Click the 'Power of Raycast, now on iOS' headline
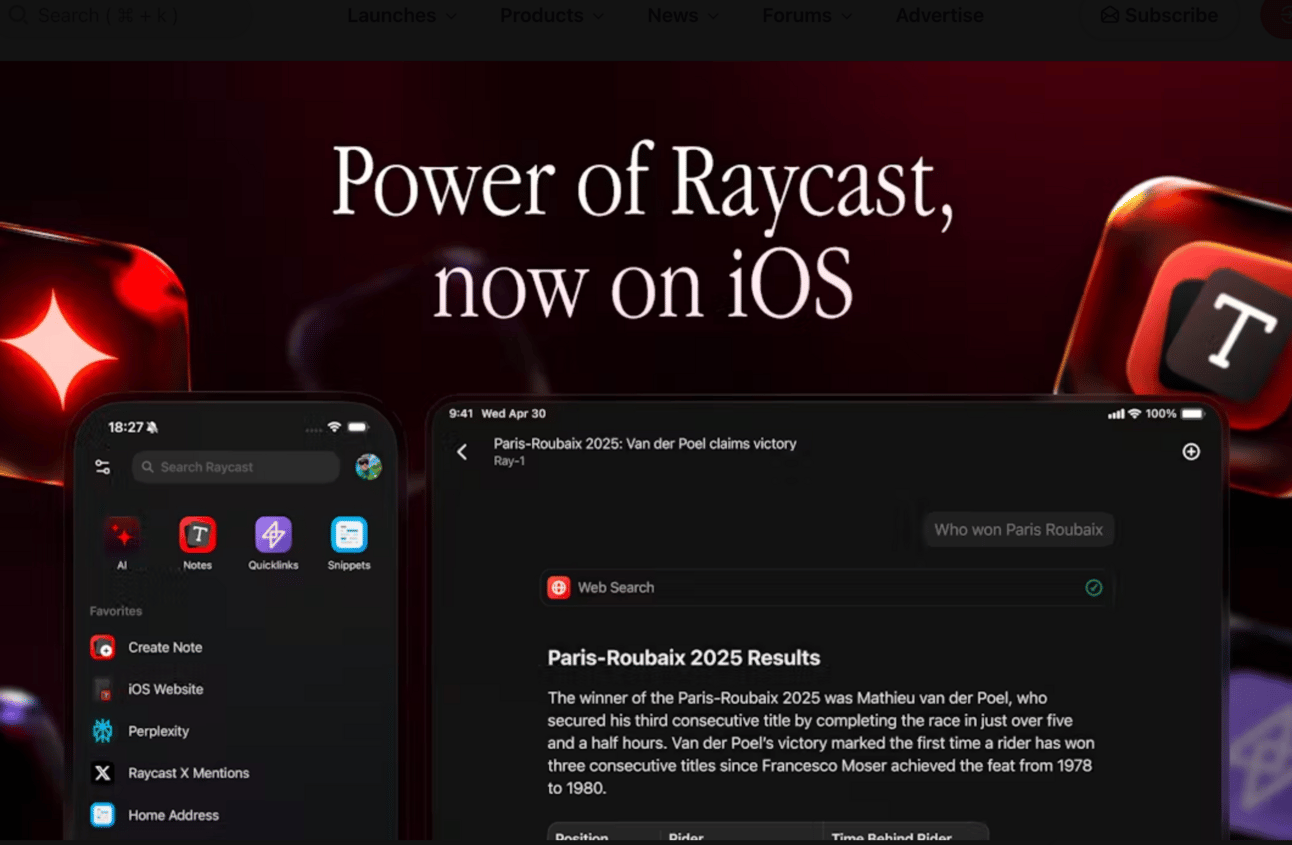 click(643, 232)
